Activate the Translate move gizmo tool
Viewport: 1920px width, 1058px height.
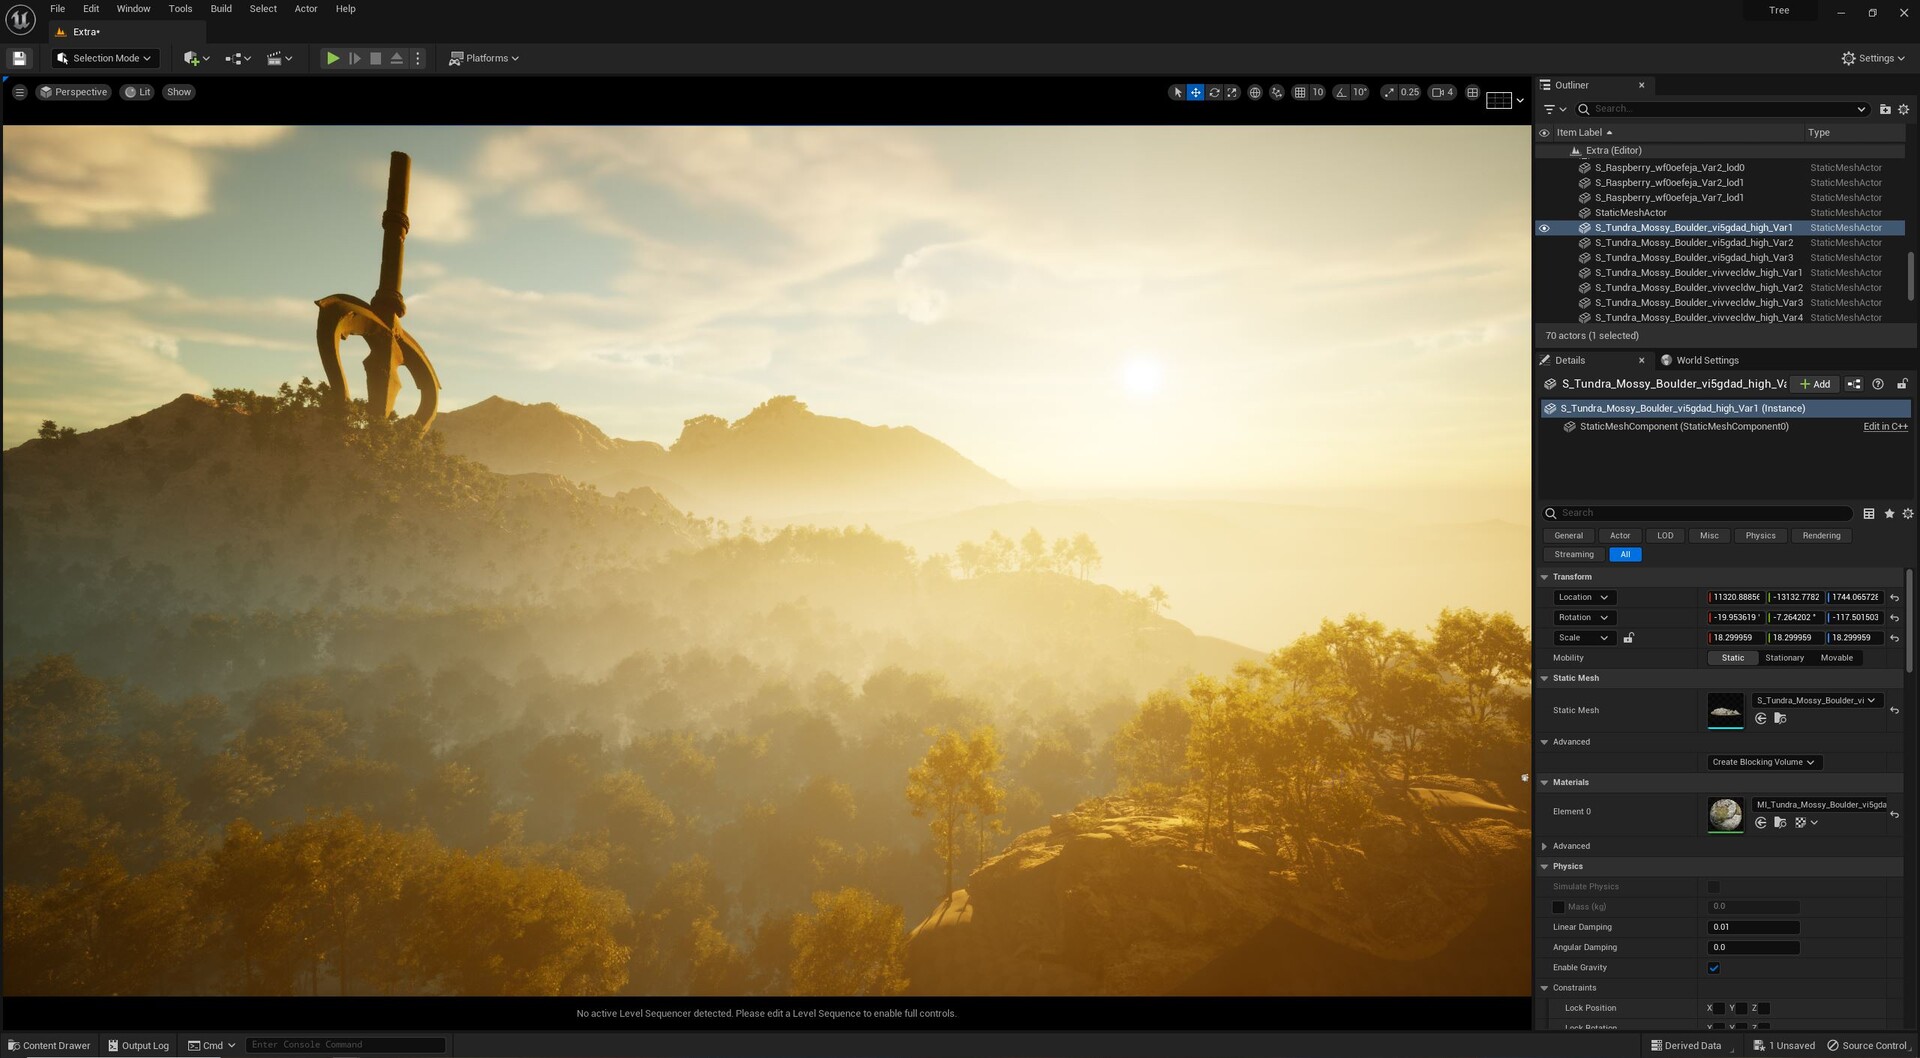click(x=1195, y=92)
